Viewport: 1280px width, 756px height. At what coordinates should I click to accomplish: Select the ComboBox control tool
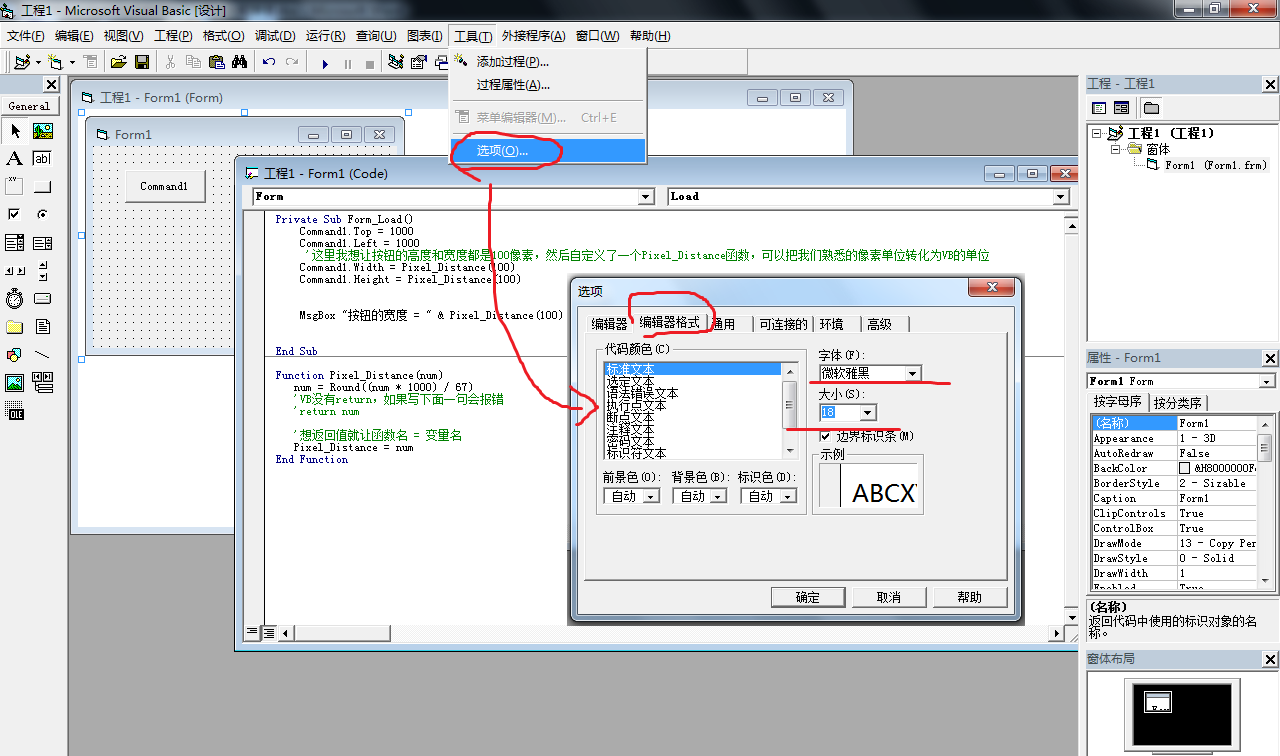(x=15, y=243)
